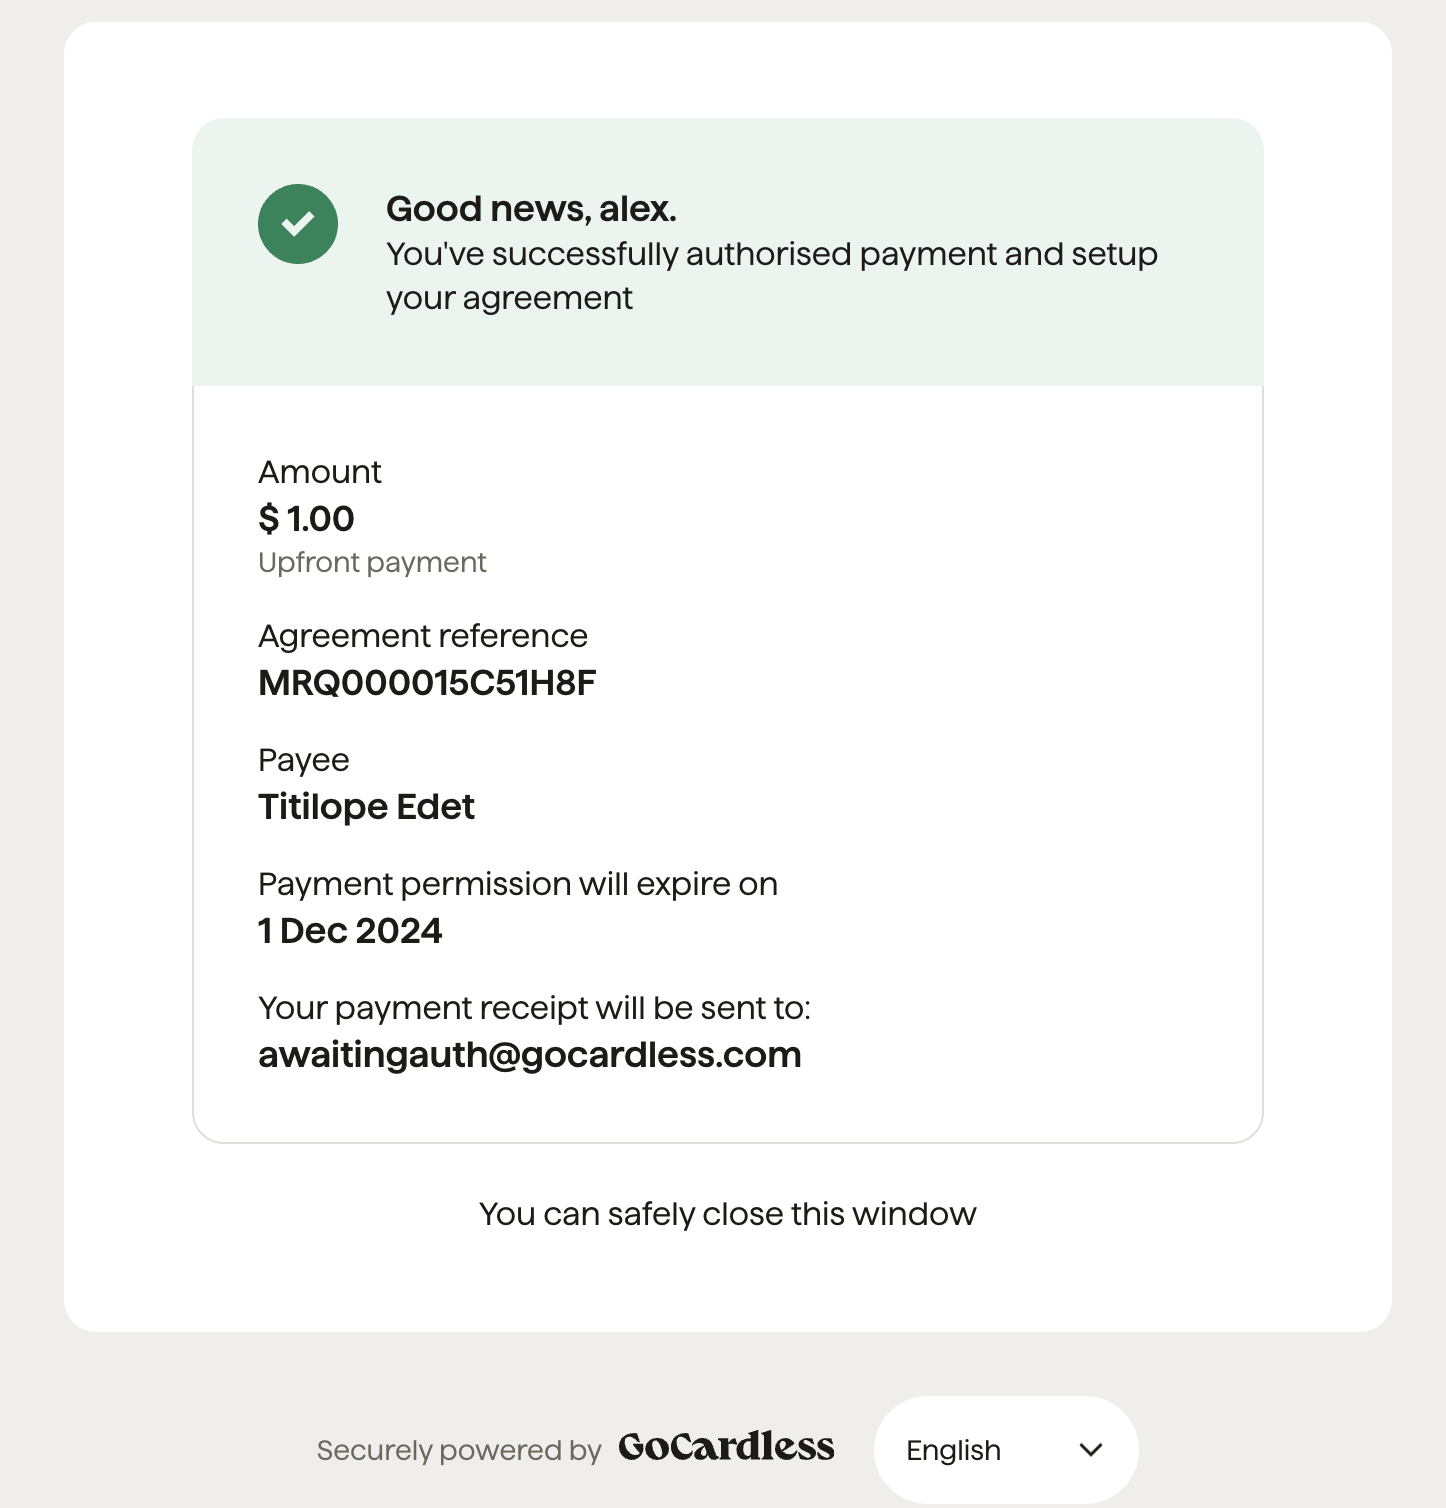
Task: Click the payee name Titilope Edet
Action: coord(366,807)
